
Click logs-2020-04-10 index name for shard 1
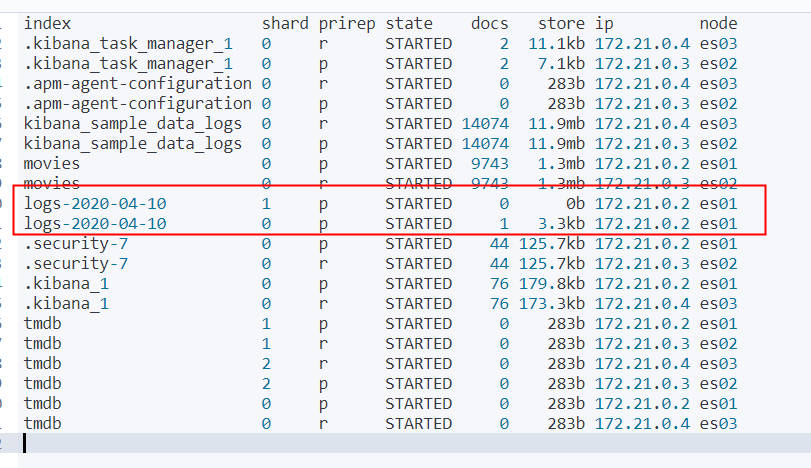95,203
